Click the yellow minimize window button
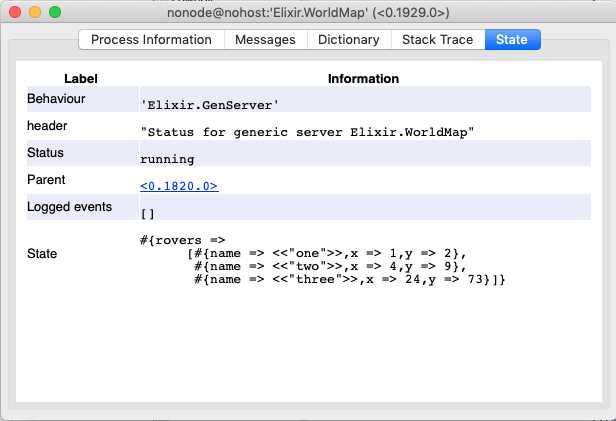This screenshot has height=421, width=616. (35, 12)
